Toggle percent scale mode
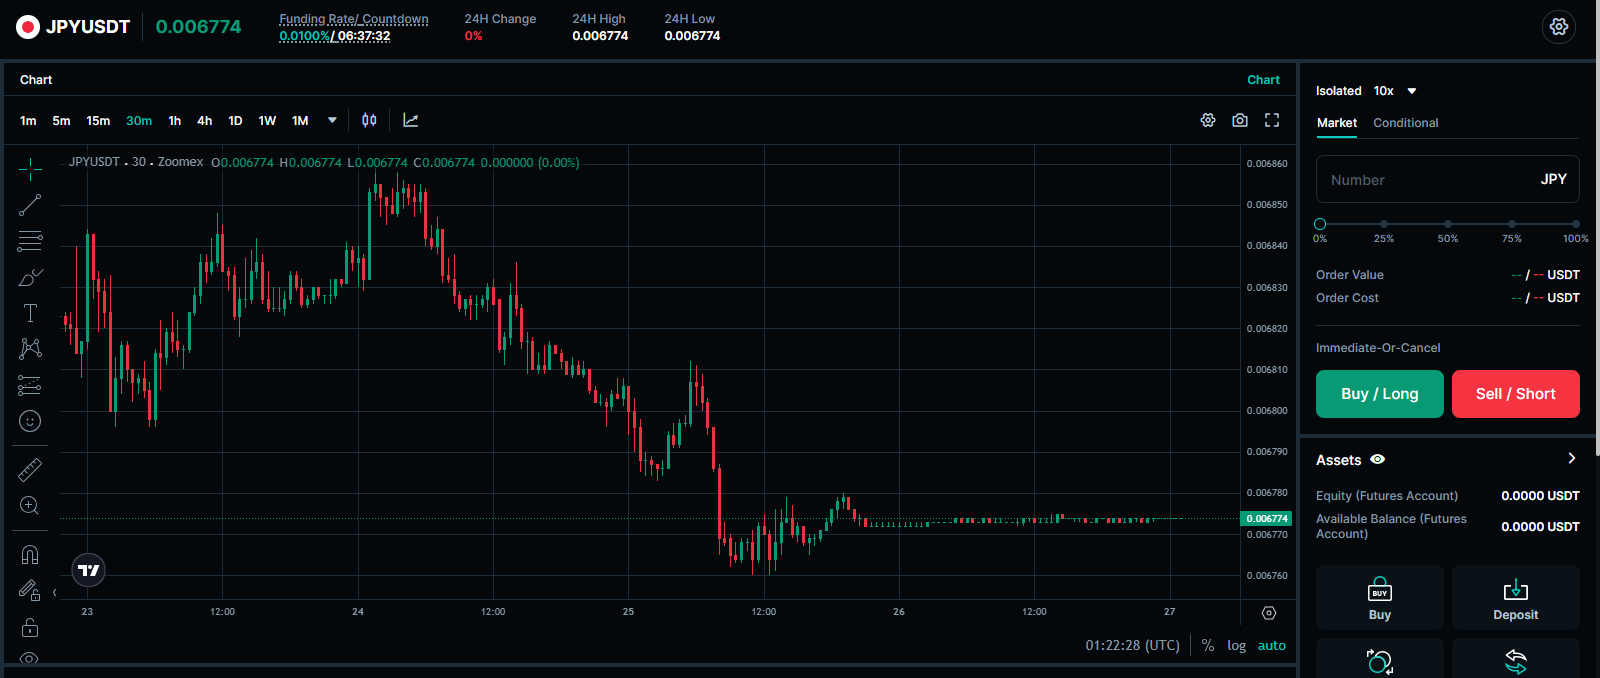This screenshot has height=678, width=1600. coord(1208,645)
